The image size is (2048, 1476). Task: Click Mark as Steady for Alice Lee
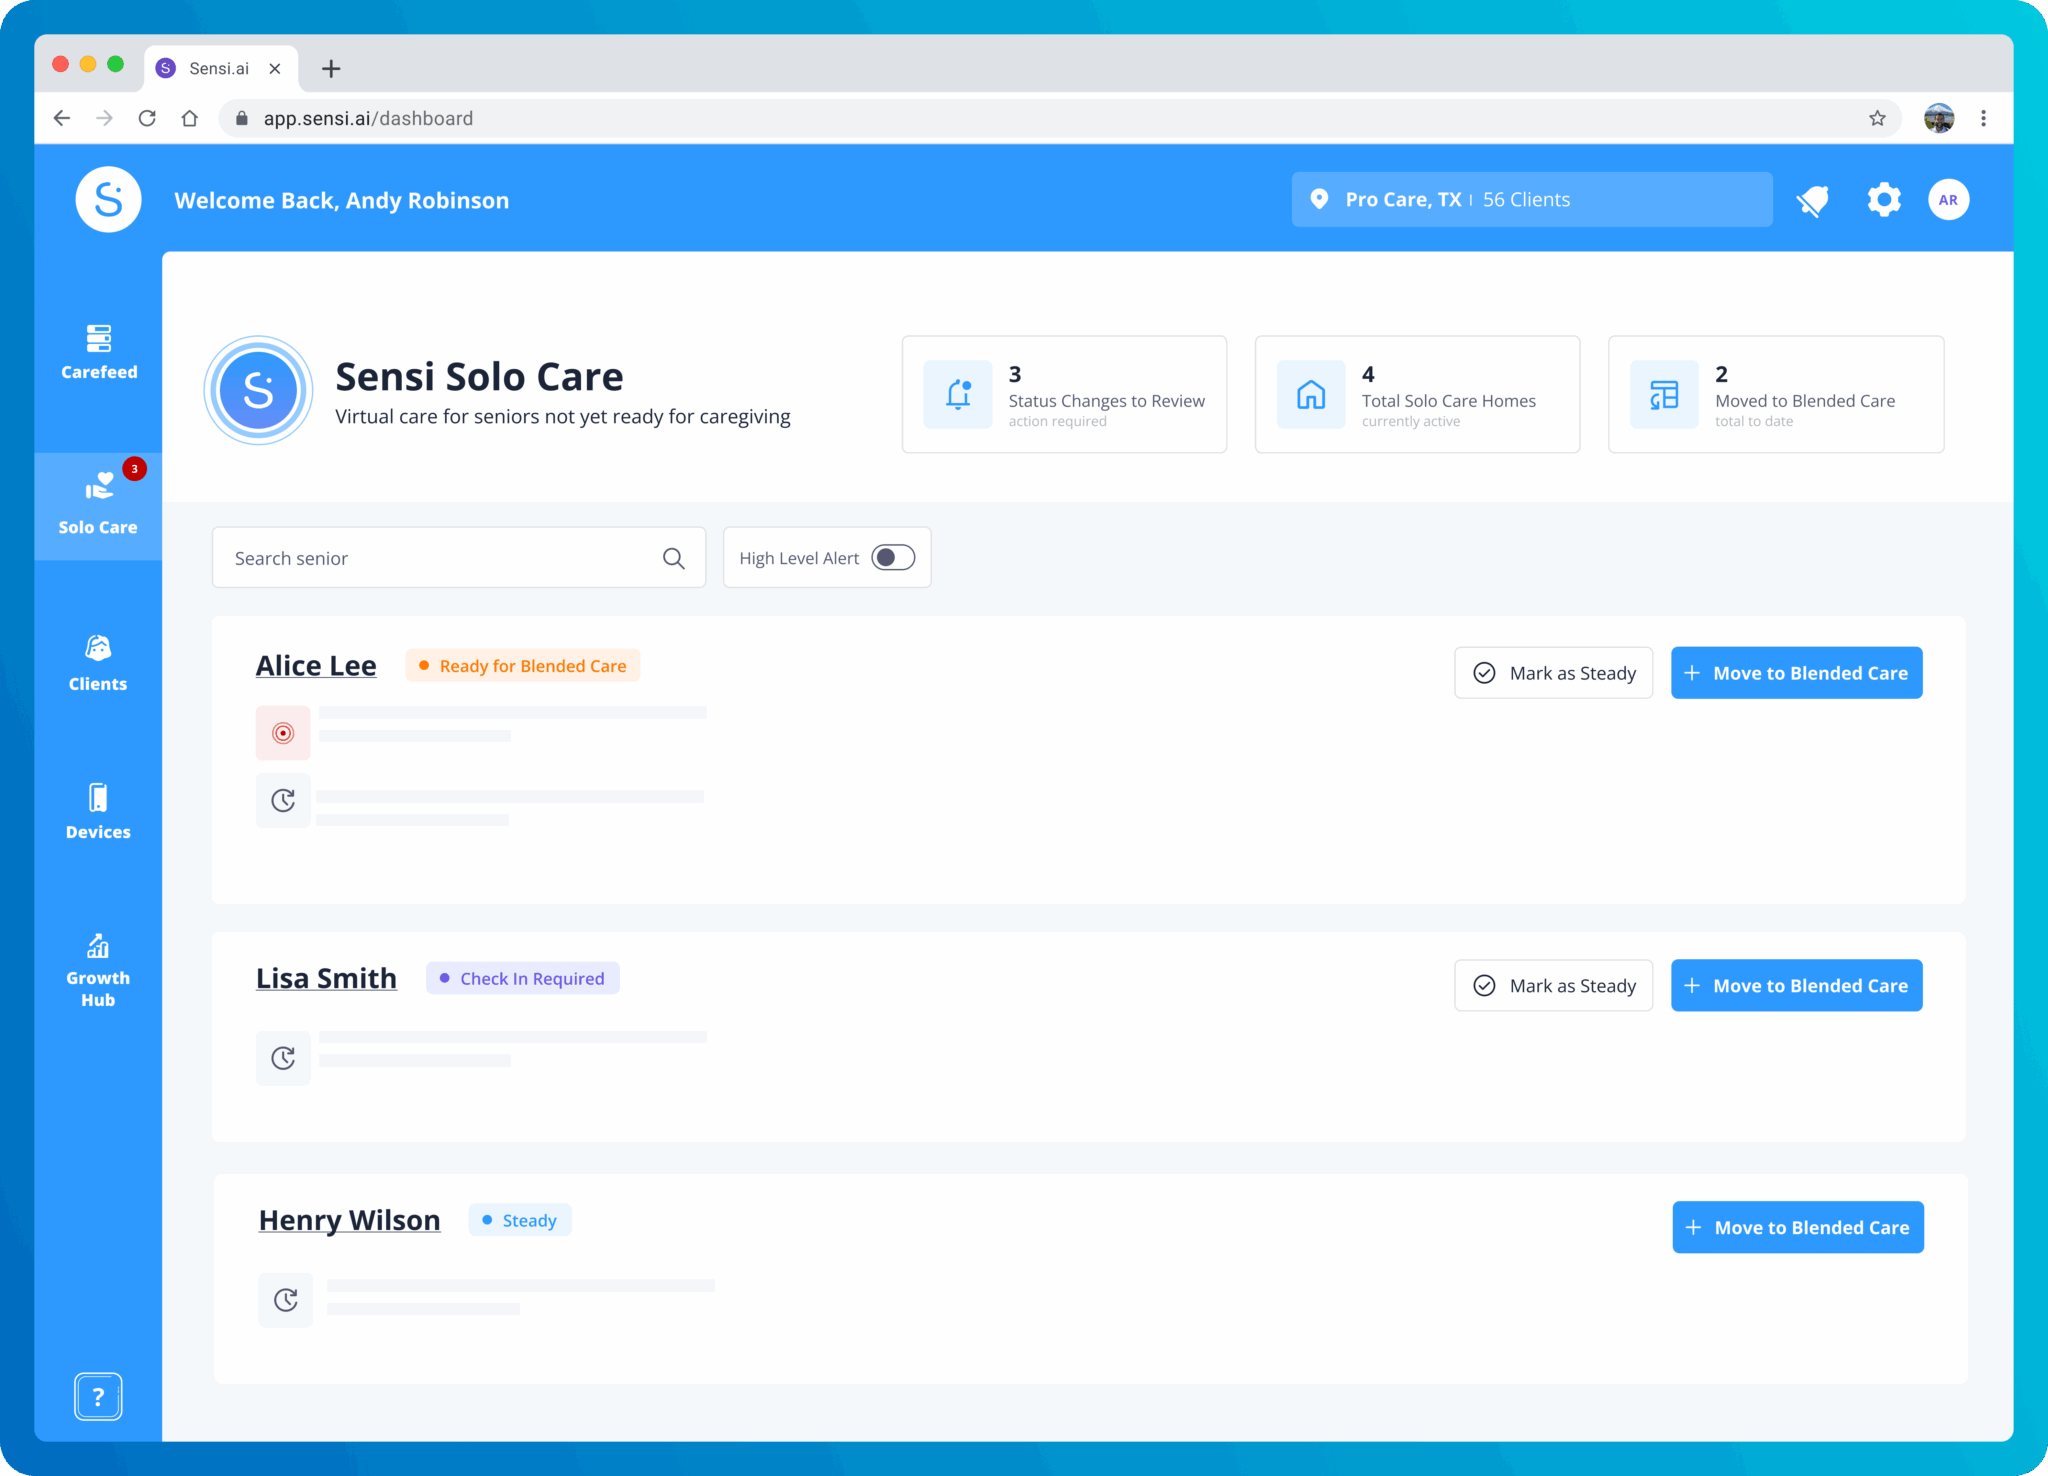coord(1553,672)
